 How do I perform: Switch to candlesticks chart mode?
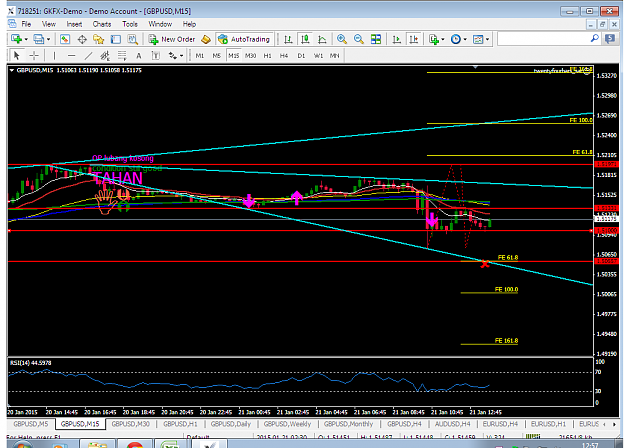coord(305,39)
